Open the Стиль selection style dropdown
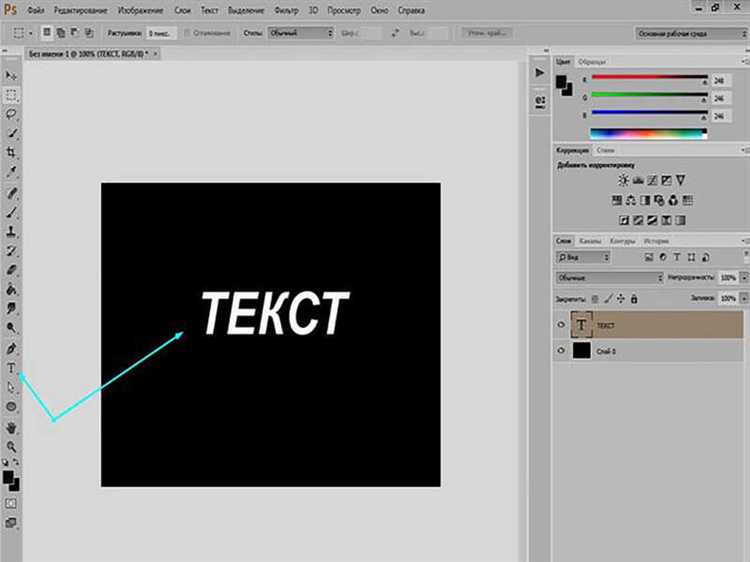 [300, 33]
